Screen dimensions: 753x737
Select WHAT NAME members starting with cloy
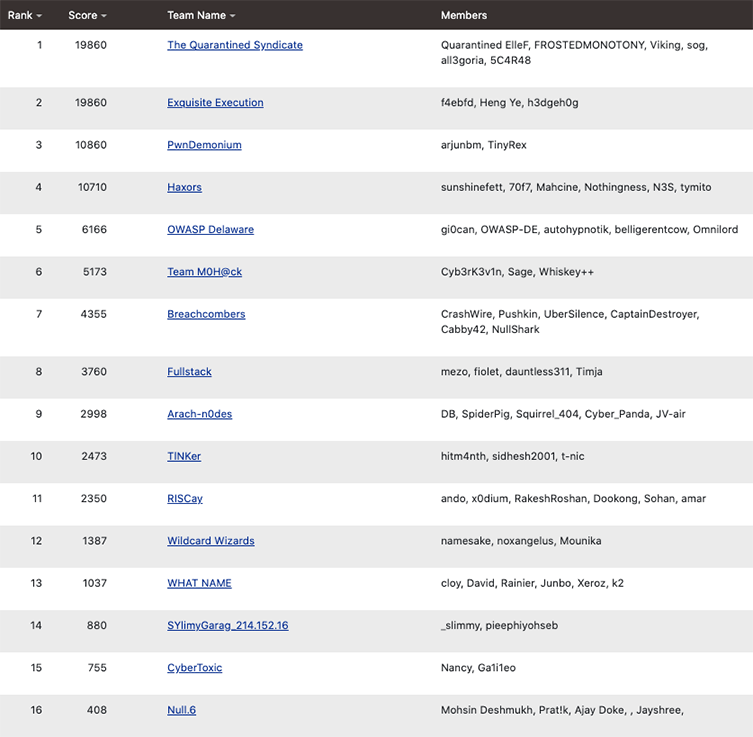click(532, 582)
